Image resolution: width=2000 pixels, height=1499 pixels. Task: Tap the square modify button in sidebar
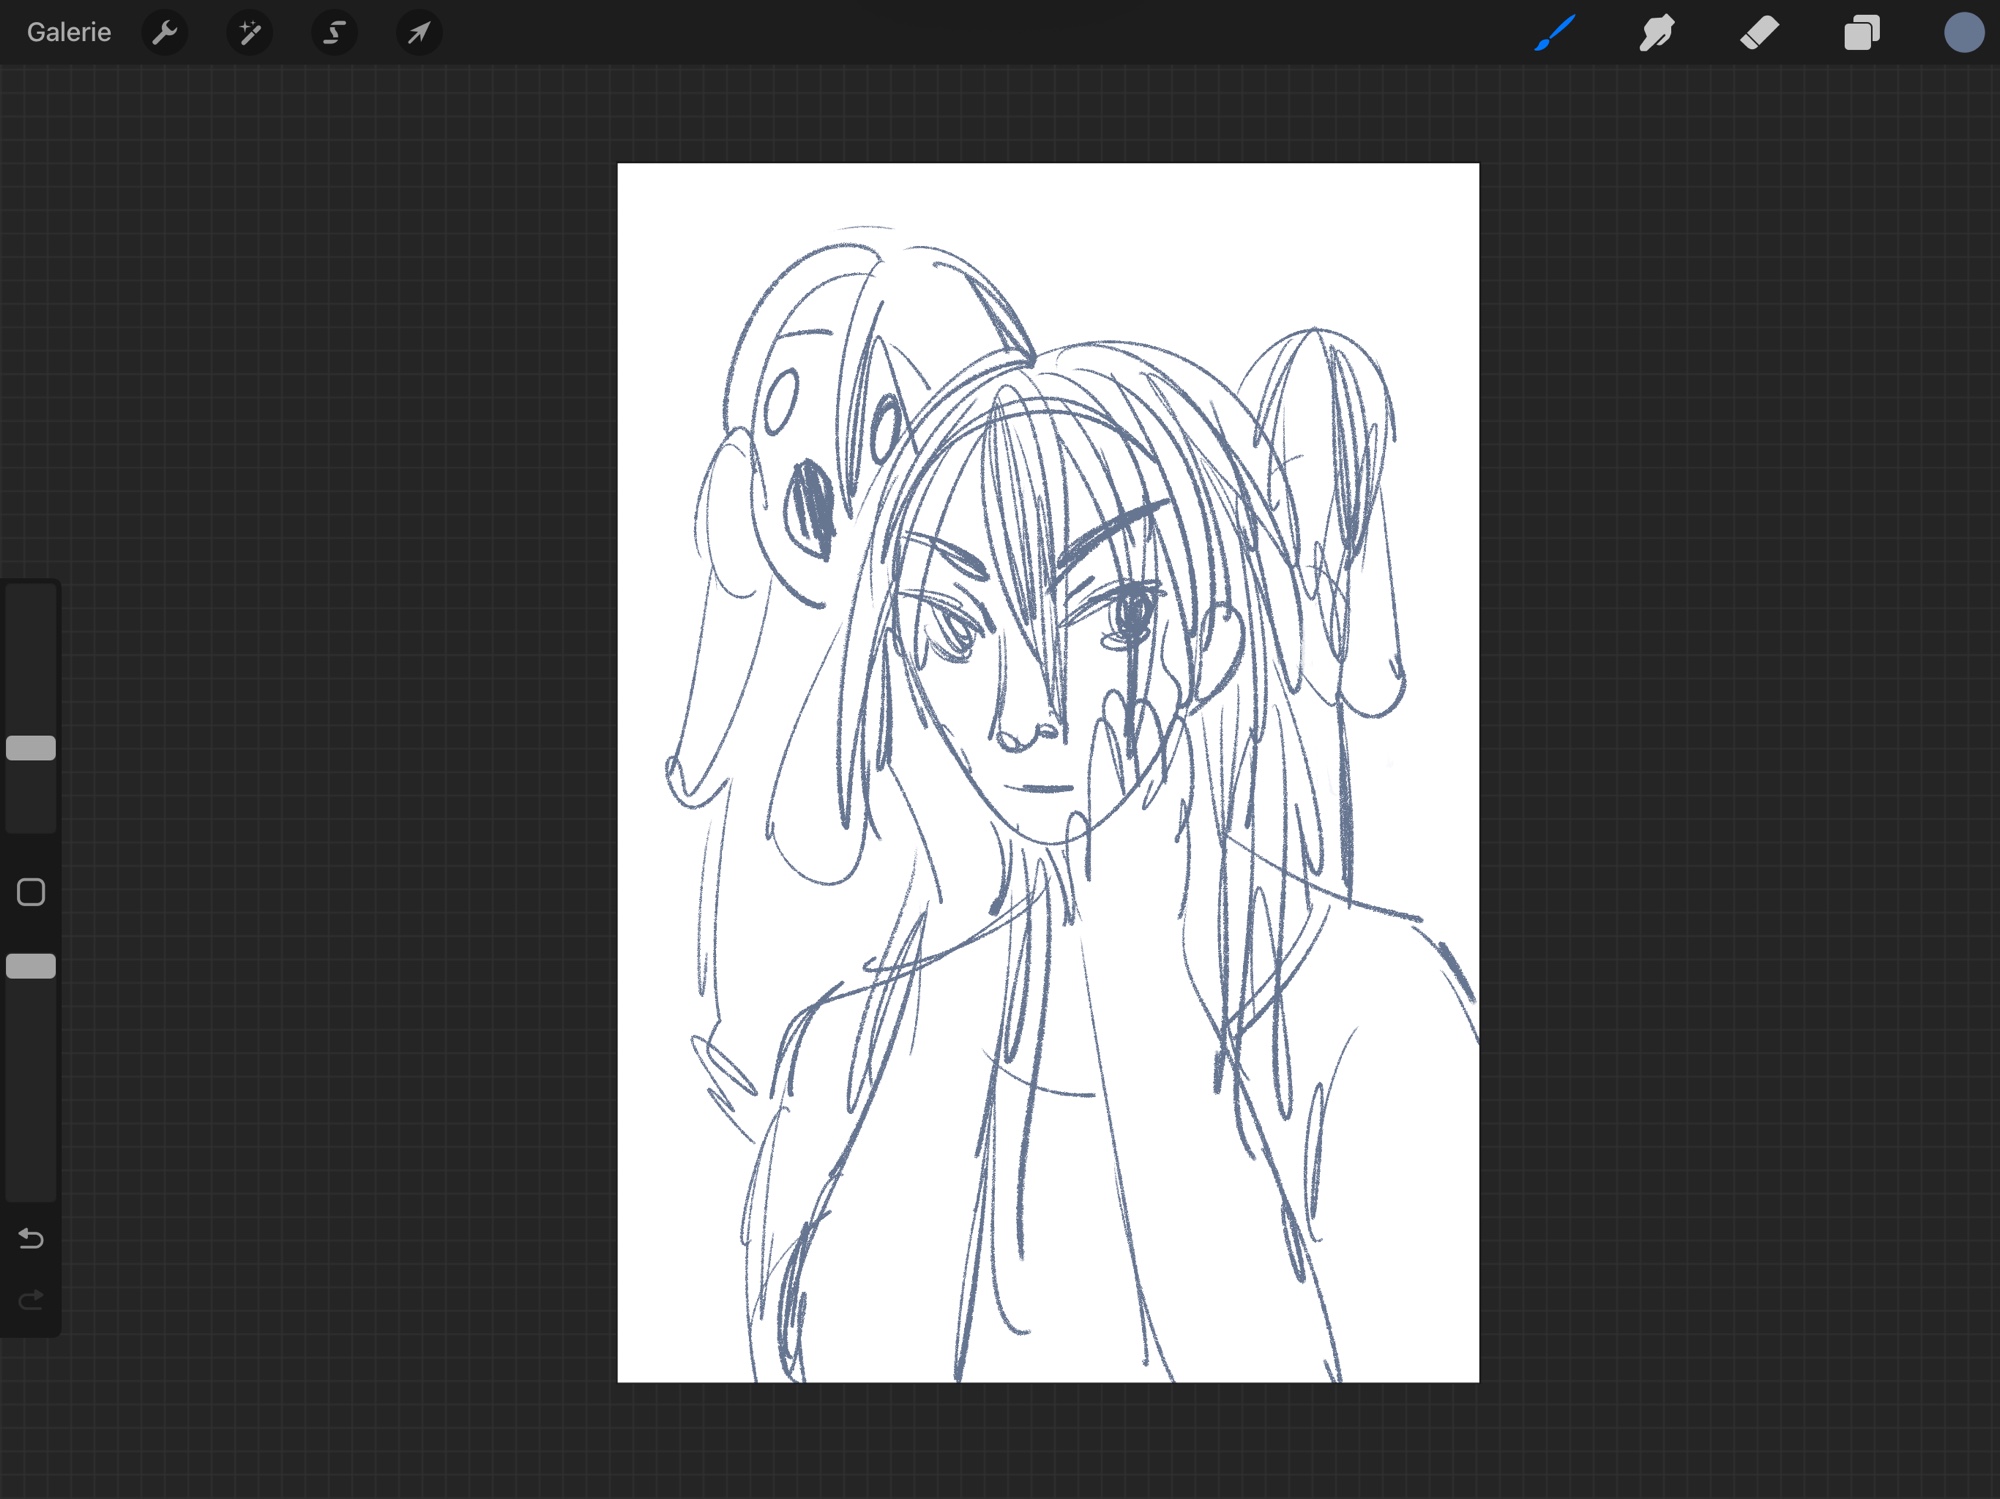click(x=31, y=892)
